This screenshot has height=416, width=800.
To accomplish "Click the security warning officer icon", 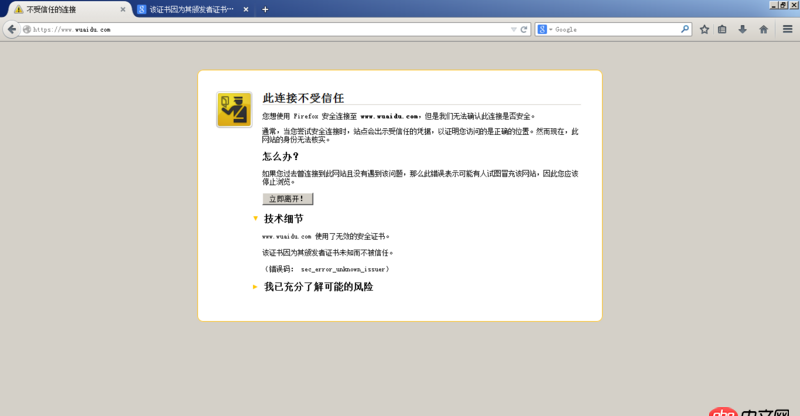I will pyautogui.click(x=234, y=109).
